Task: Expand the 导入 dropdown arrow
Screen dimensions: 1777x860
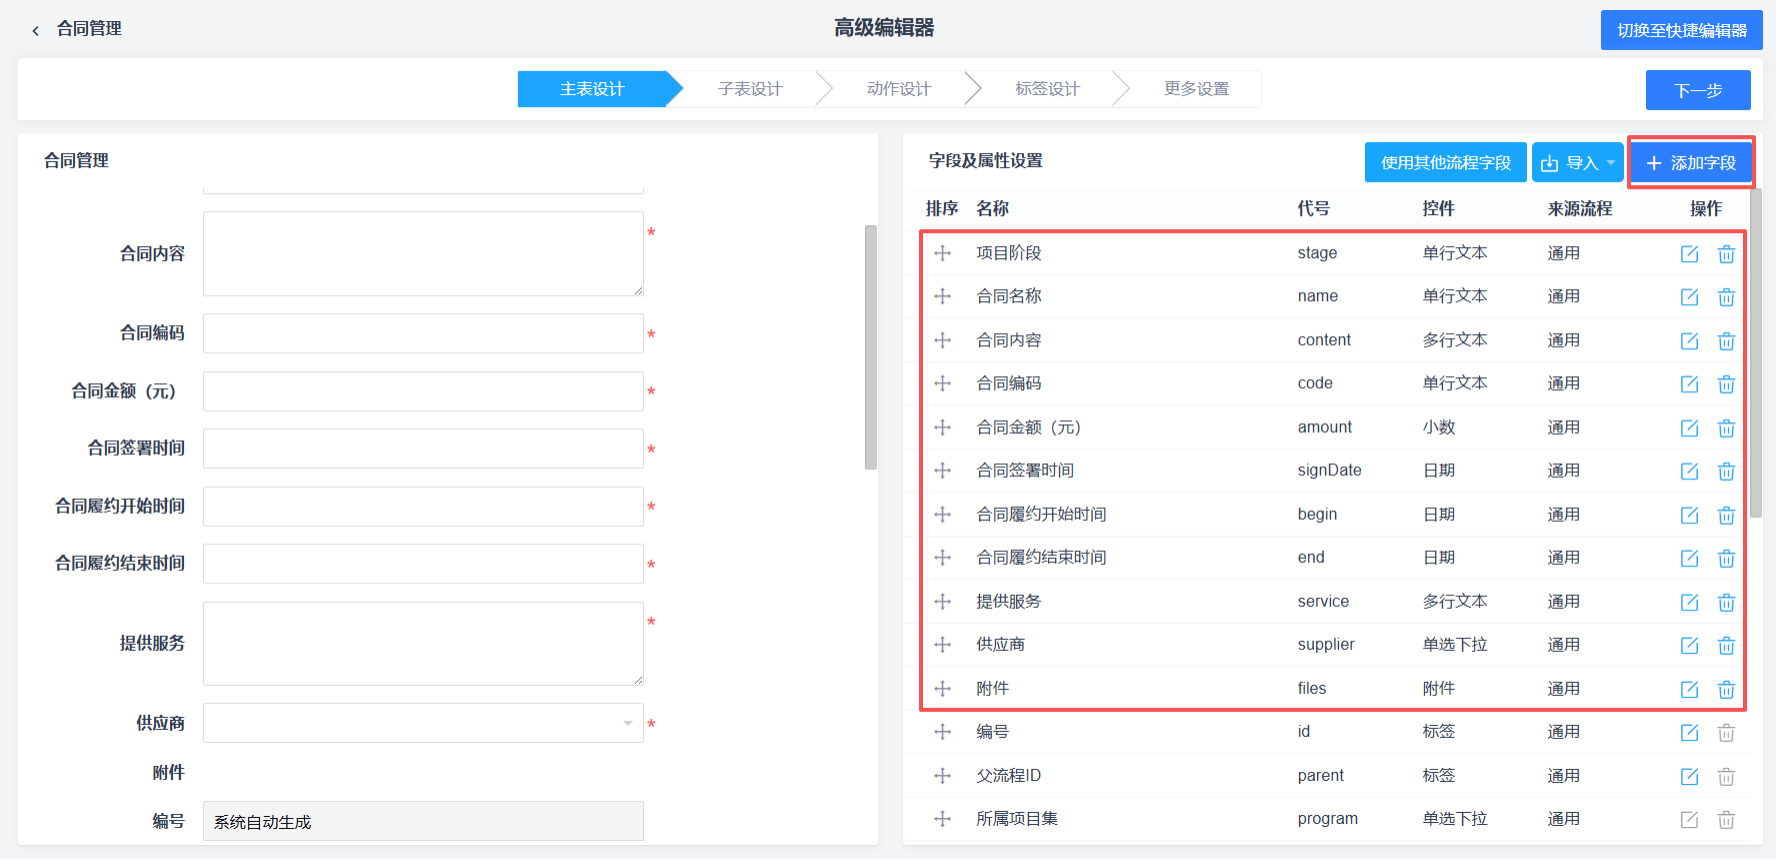Action: click(x=1611, y=163)
